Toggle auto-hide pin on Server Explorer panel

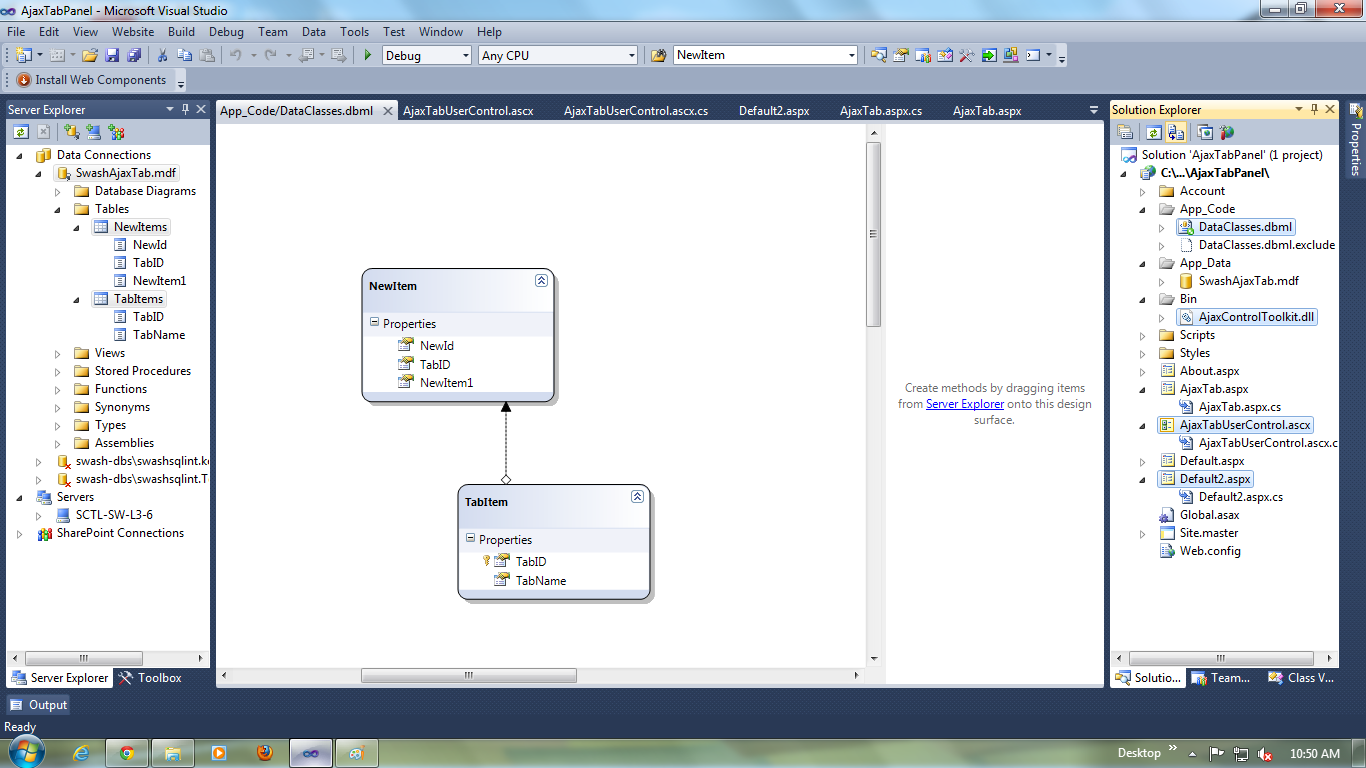185,109
